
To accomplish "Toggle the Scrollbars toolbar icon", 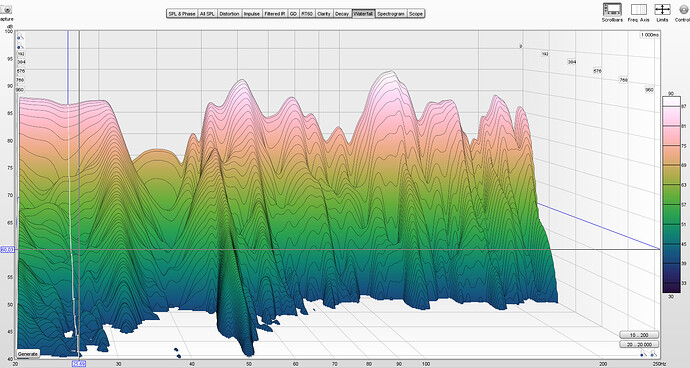I will (612, 9).
